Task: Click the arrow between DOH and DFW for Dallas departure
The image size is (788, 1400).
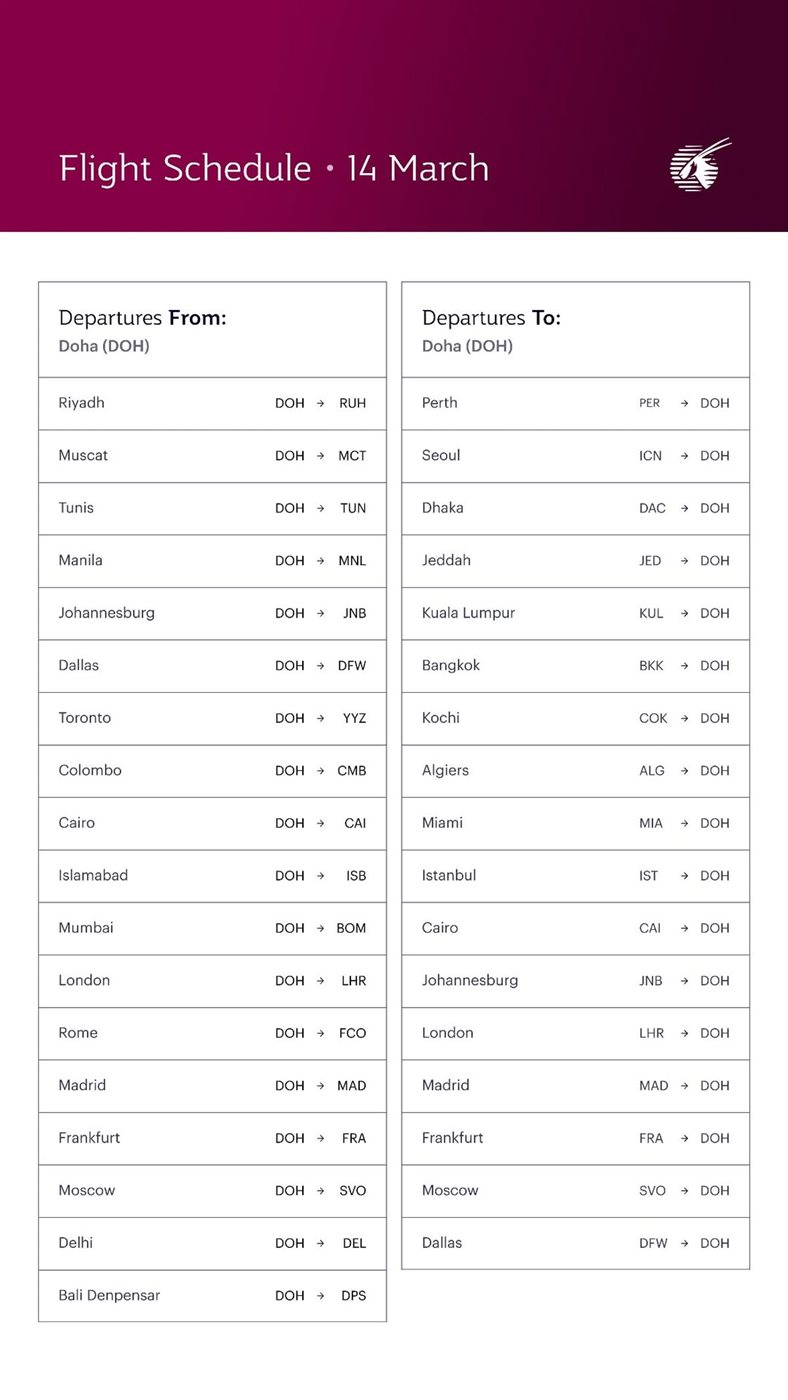Action: coord(321,666)
